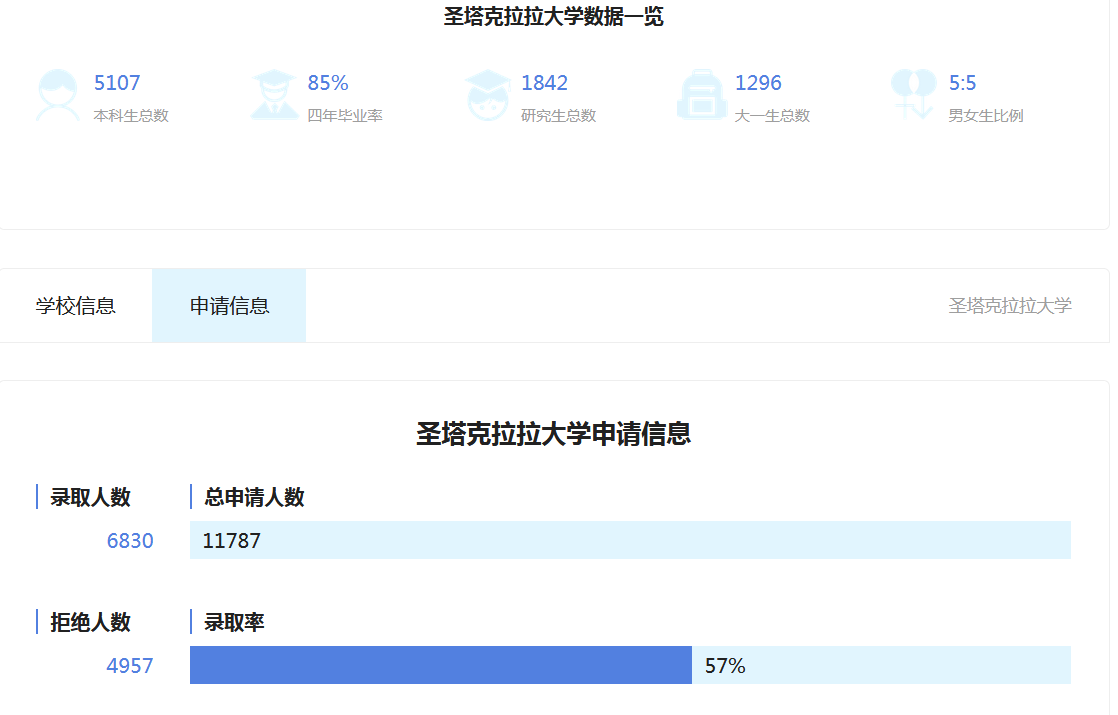Click the 57% acceptance rate label
The image size is (1118, 715).
point(725,666)
